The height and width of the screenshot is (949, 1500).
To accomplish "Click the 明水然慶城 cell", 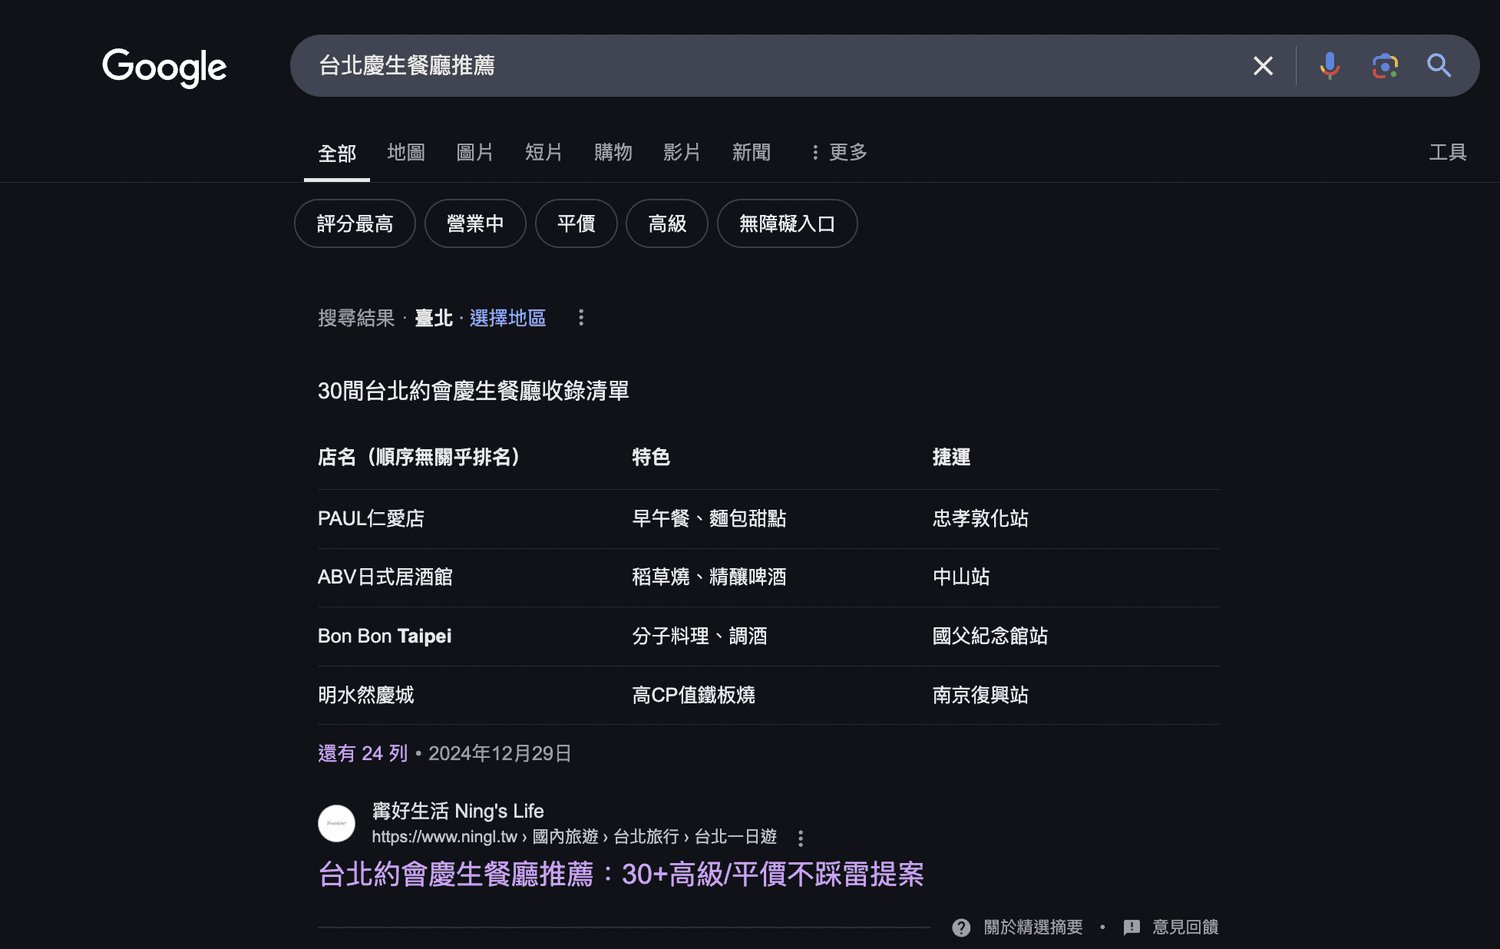I will pyautogui.click(x=366, y=695).
